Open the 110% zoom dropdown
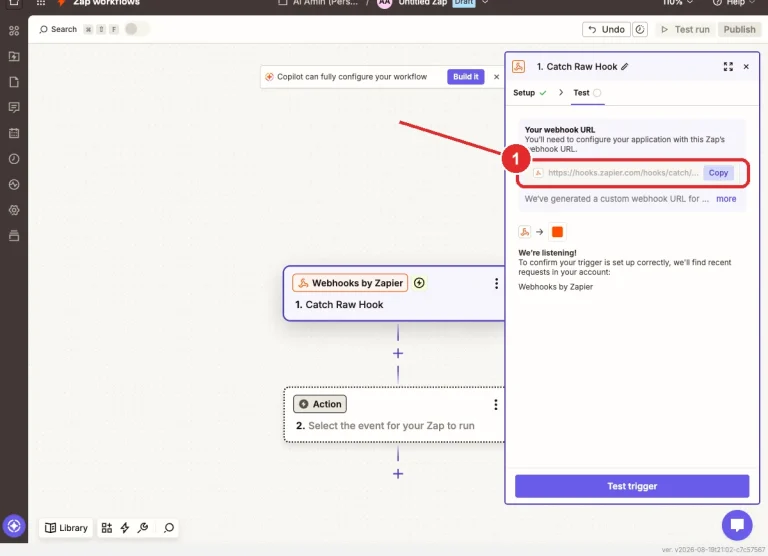This screenshot has width=768, height=556. 678,2
